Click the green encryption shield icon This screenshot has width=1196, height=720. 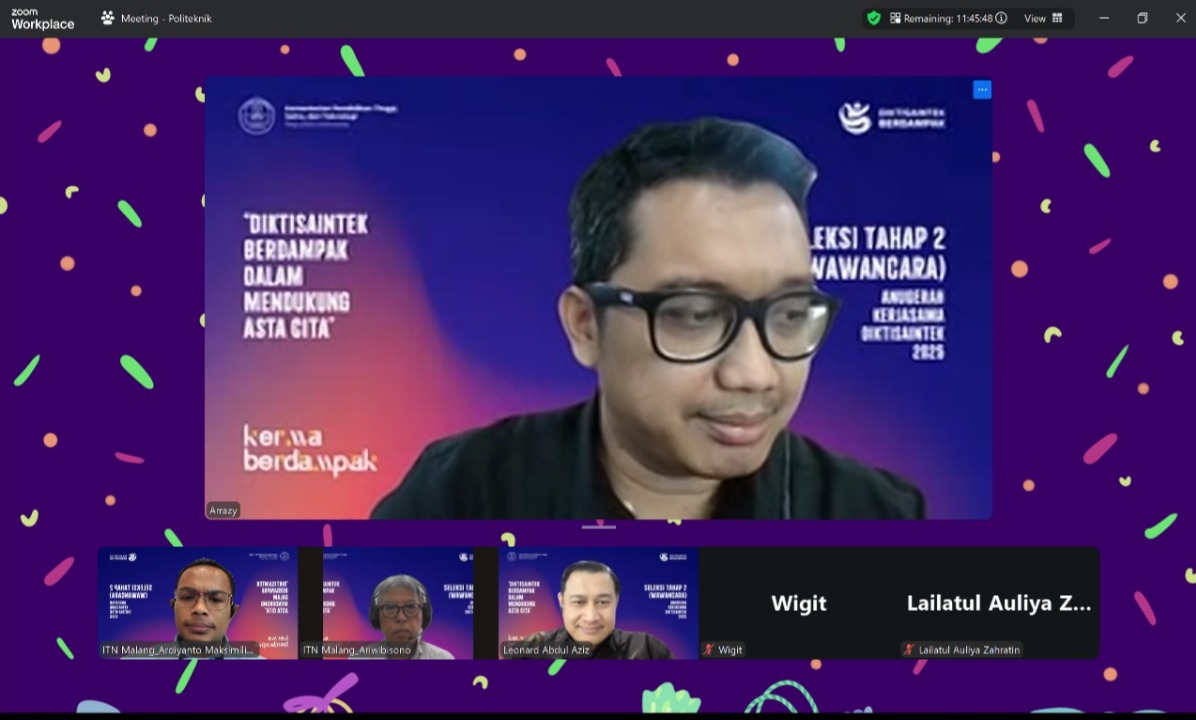point(873,18)
